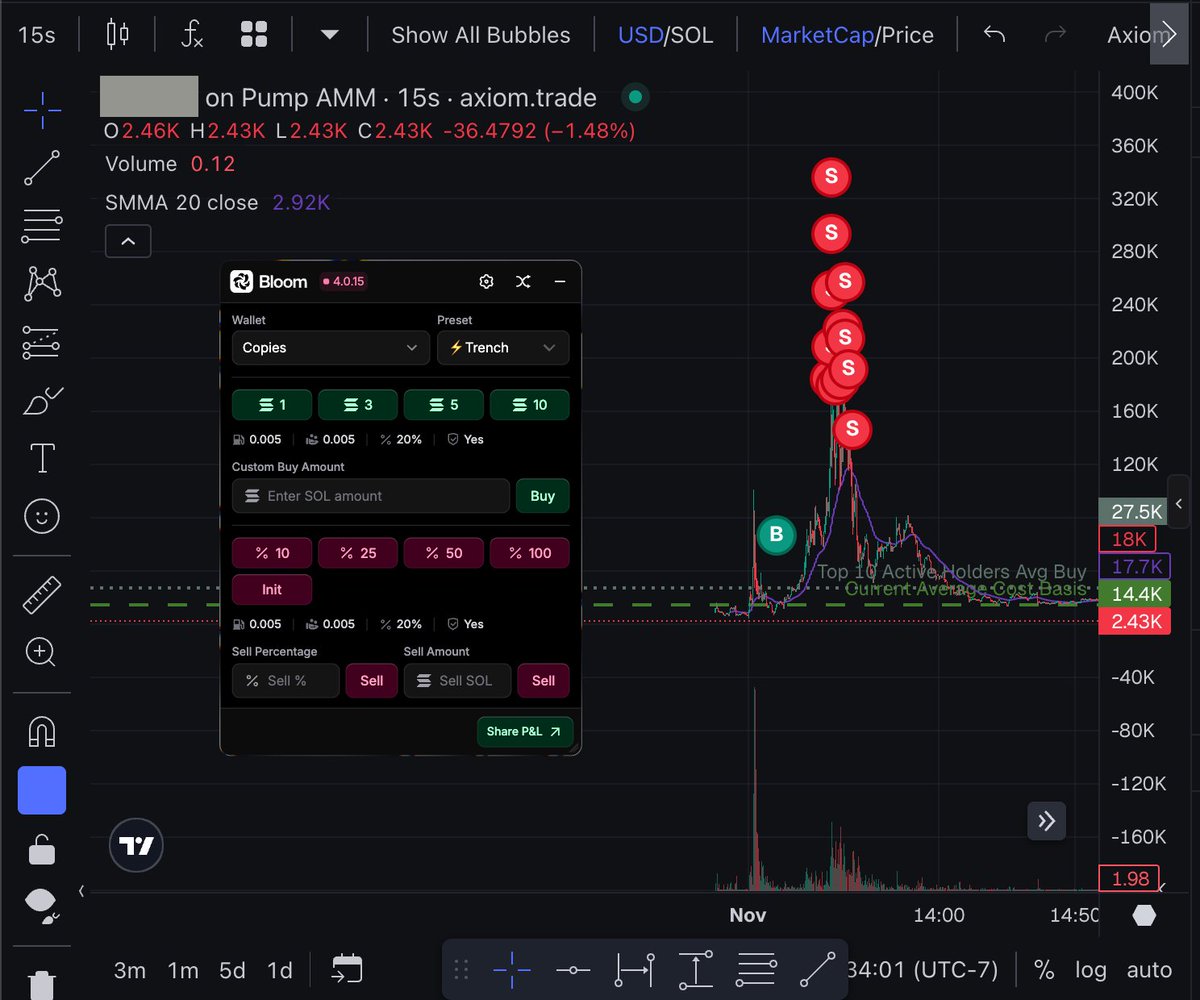The width and height of the screenshot is (1200, 1000).
Task: Undo the last chart action
Action: click(x=994, y=35)
